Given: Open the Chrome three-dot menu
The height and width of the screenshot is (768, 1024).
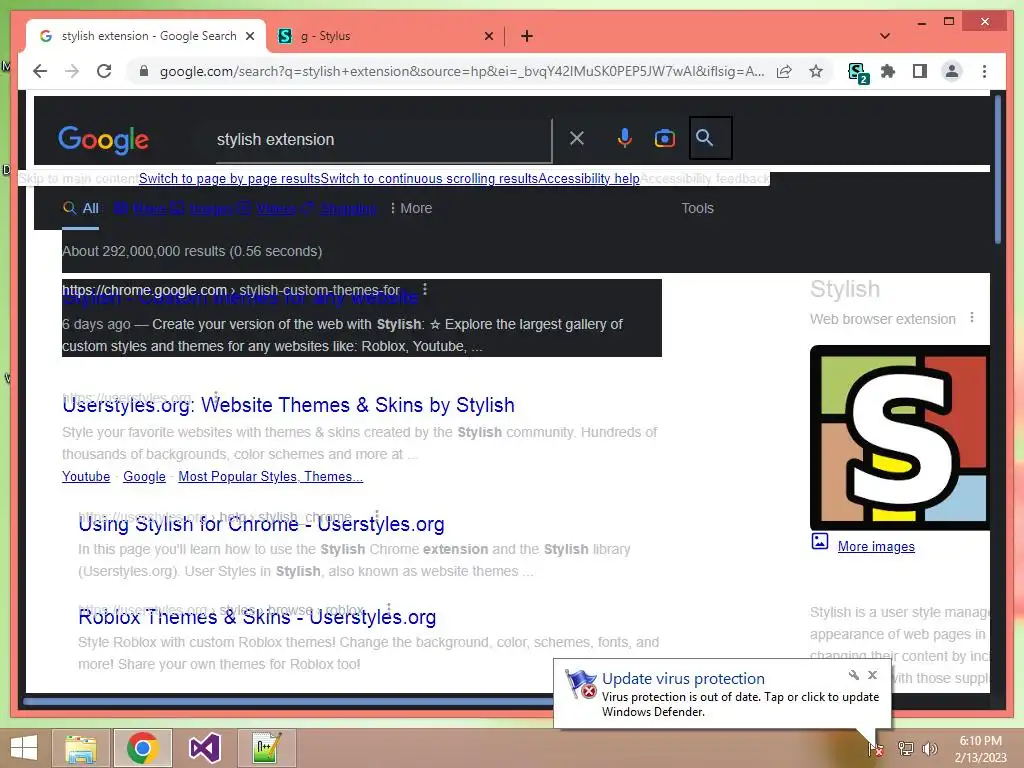Looking at the screenshot, I should tap(984, 71).
